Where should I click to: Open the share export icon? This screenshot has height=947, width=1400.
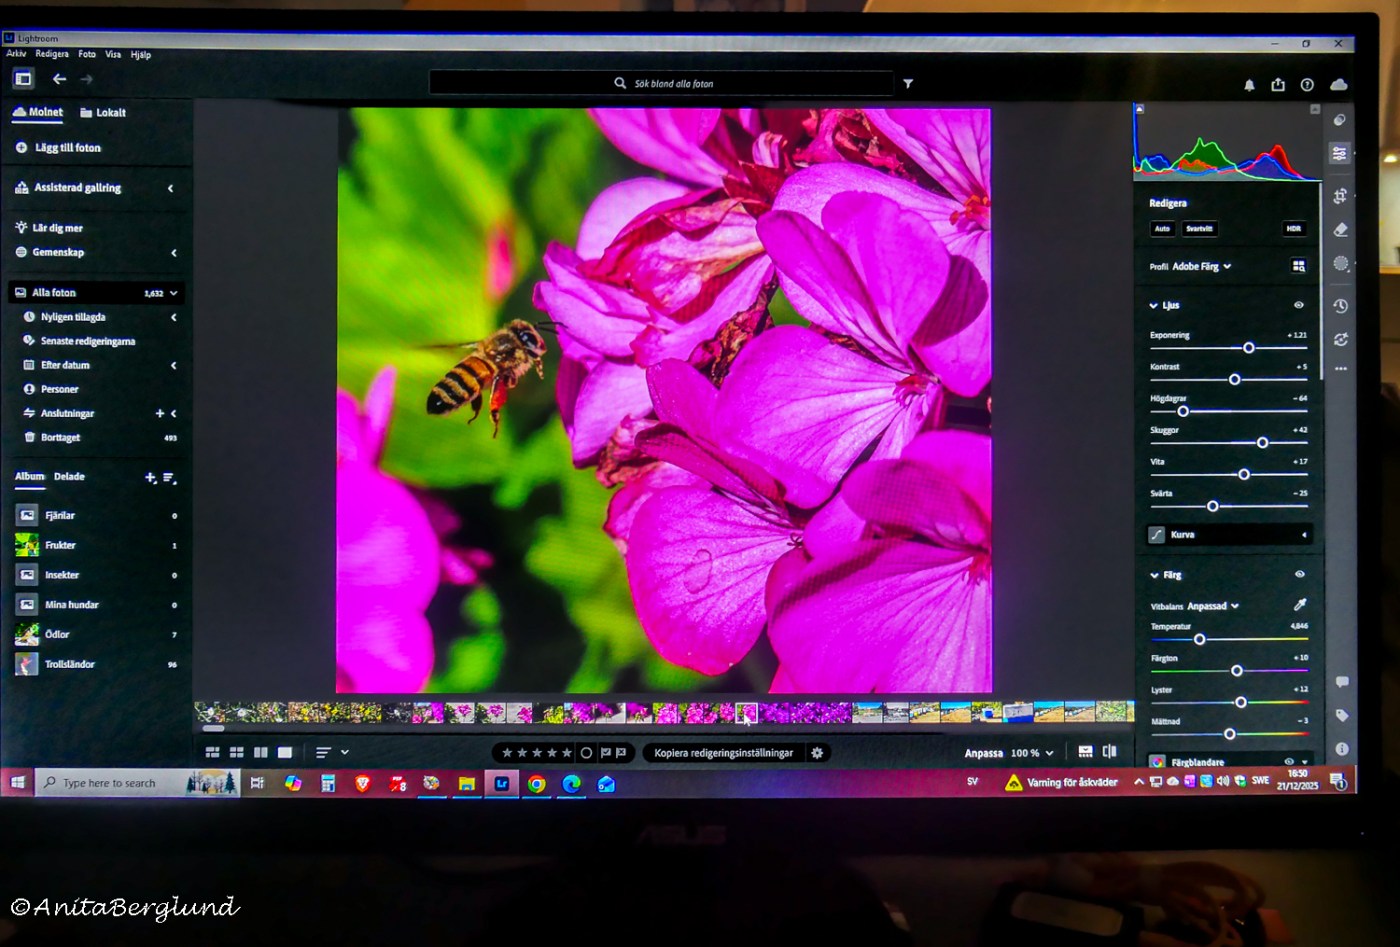1278,85
